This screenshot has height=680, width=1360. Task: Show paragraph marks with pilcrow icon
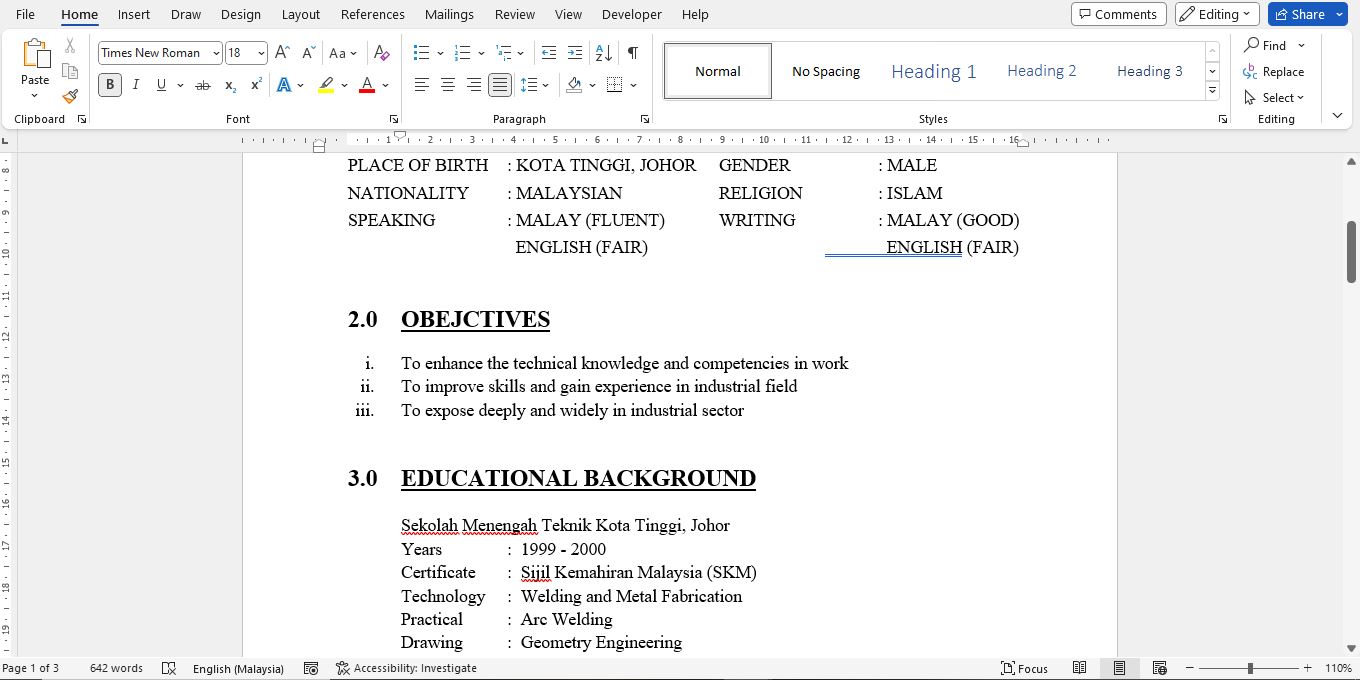632,53
